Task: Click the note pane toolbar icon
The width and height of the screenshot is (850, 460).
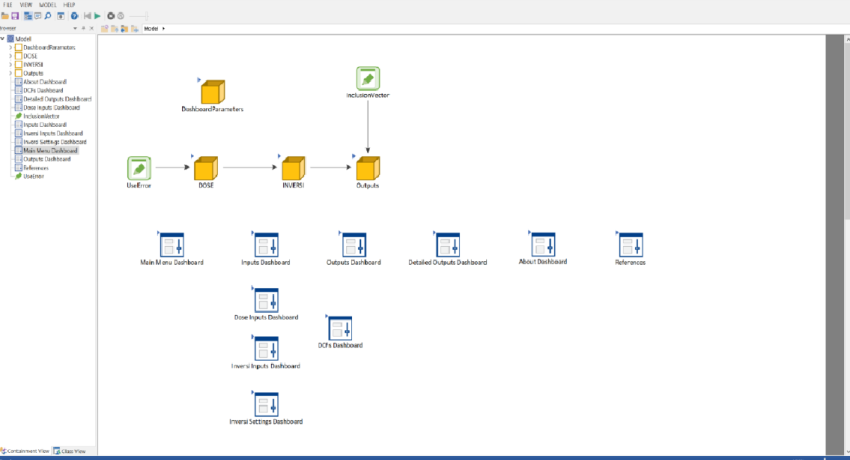Action: pyautogui.click(x=37, y=16)
